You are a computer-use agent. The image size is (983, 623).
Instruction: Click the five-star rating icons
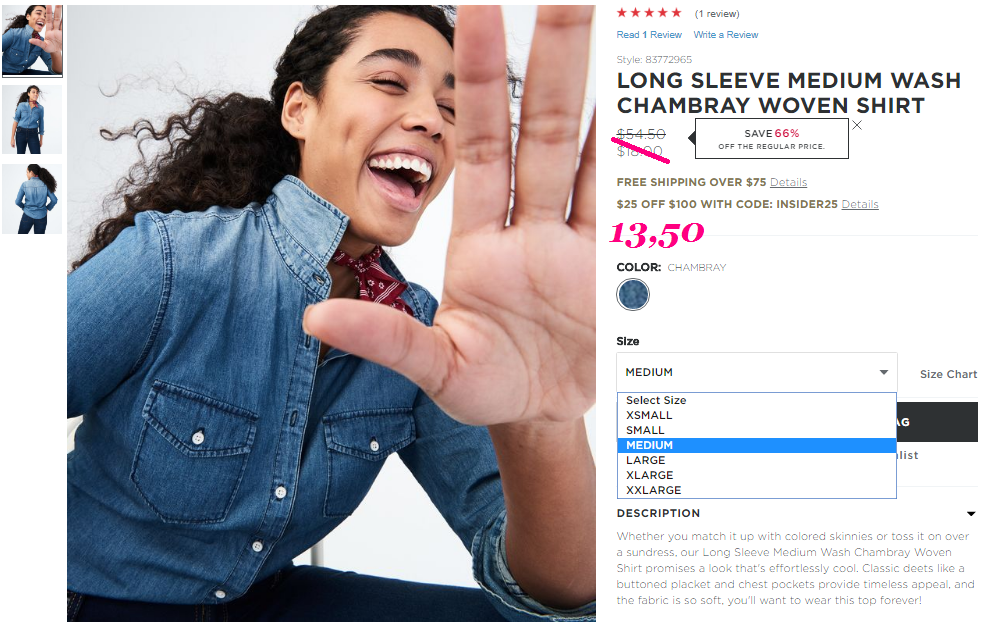pos(649,13)
